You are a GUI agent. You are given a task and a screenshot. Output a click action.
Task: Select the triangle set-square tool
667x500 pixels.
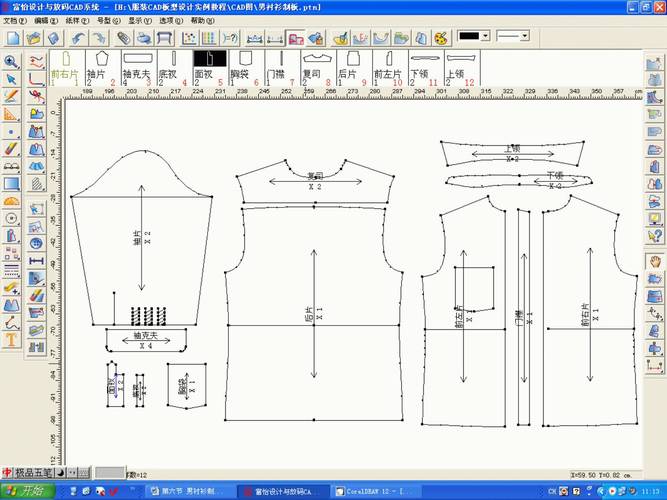click(x=11, y=114)
